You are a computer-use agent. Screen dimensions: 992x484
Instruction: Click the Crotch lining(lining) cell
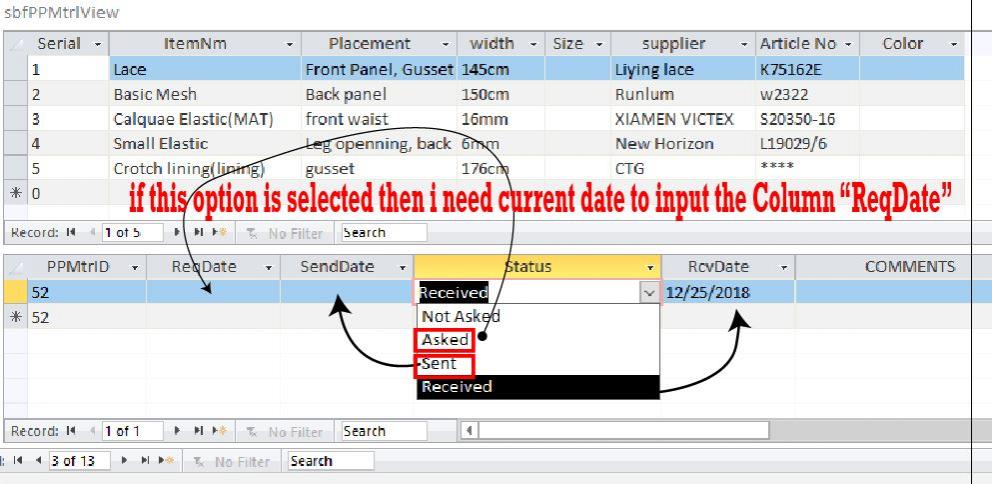205,168
